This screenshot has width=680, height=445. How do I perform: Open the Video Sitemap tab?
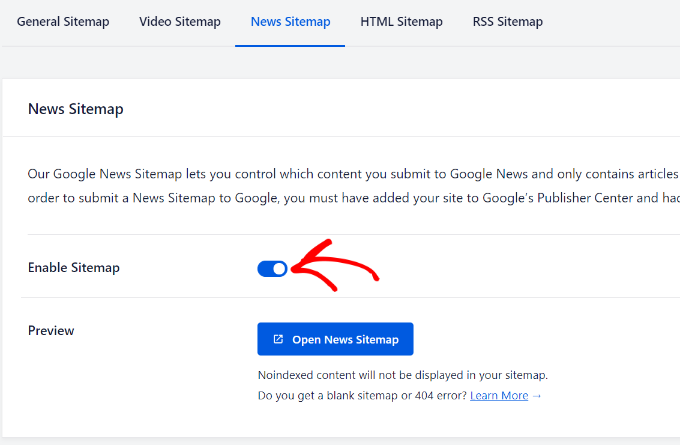coord(180,22)
